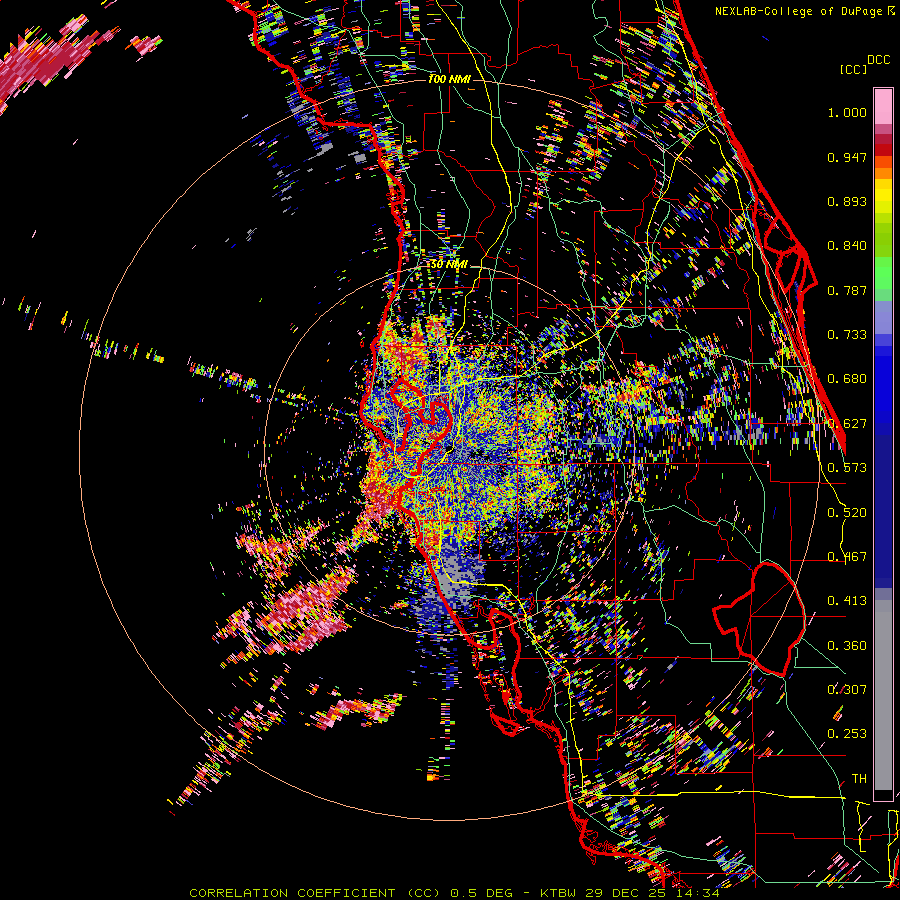The width and height of the screenshot is (900, 900).
Task: Select the 0.413 scale value
Action: click(x=847, y=601)
